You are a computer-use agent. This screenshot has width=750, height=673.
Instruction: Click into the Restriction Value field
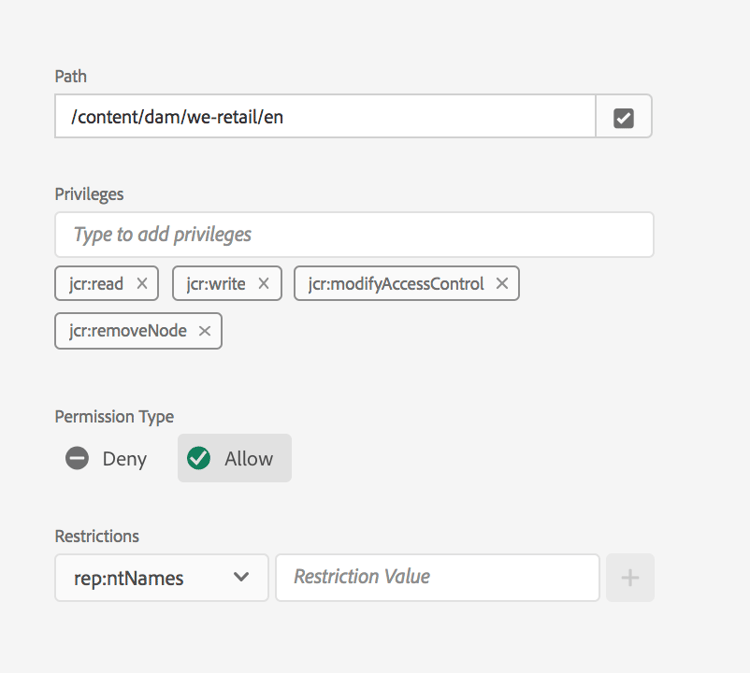(437, 578)
